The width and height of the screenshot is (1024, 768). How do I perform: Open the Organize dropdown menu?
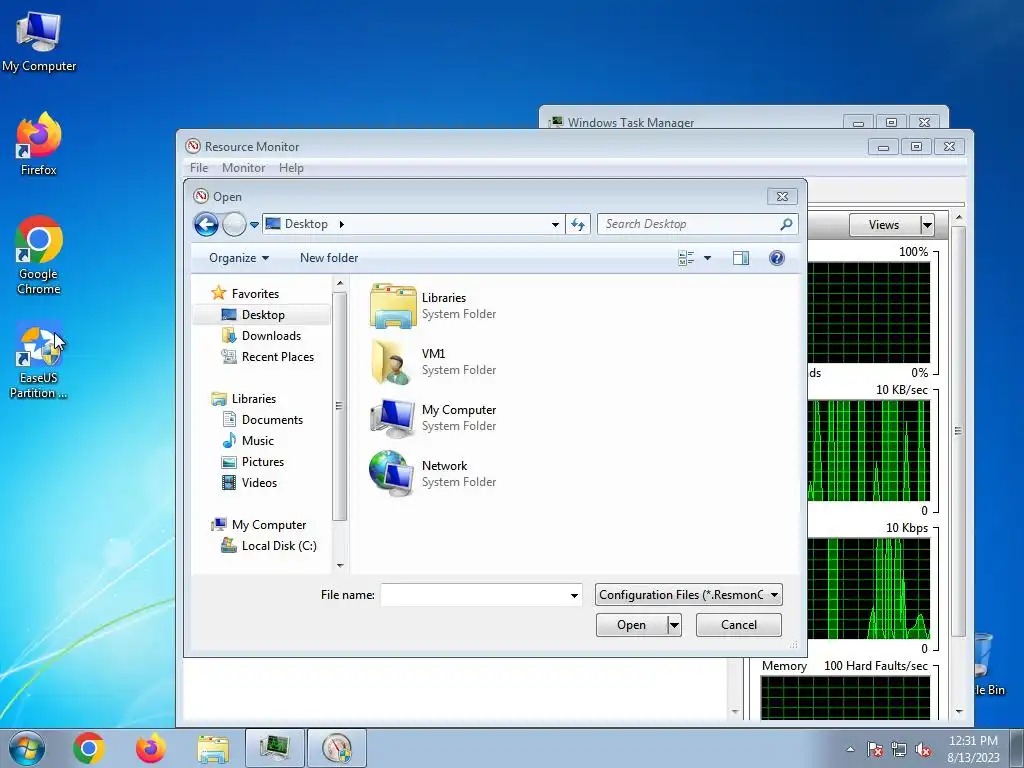[238, 258]
